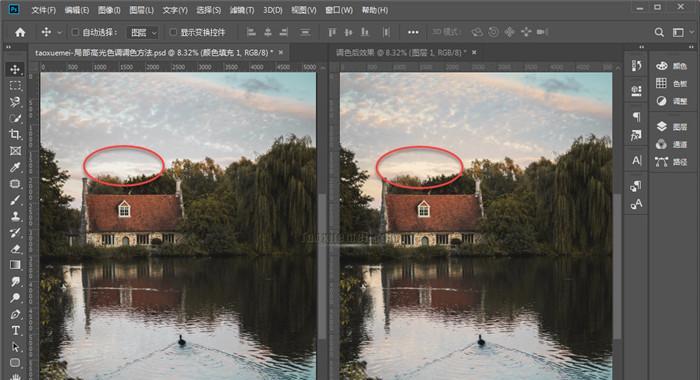
Task: Click the align top edges icon
Action: (x=332, y=32)
